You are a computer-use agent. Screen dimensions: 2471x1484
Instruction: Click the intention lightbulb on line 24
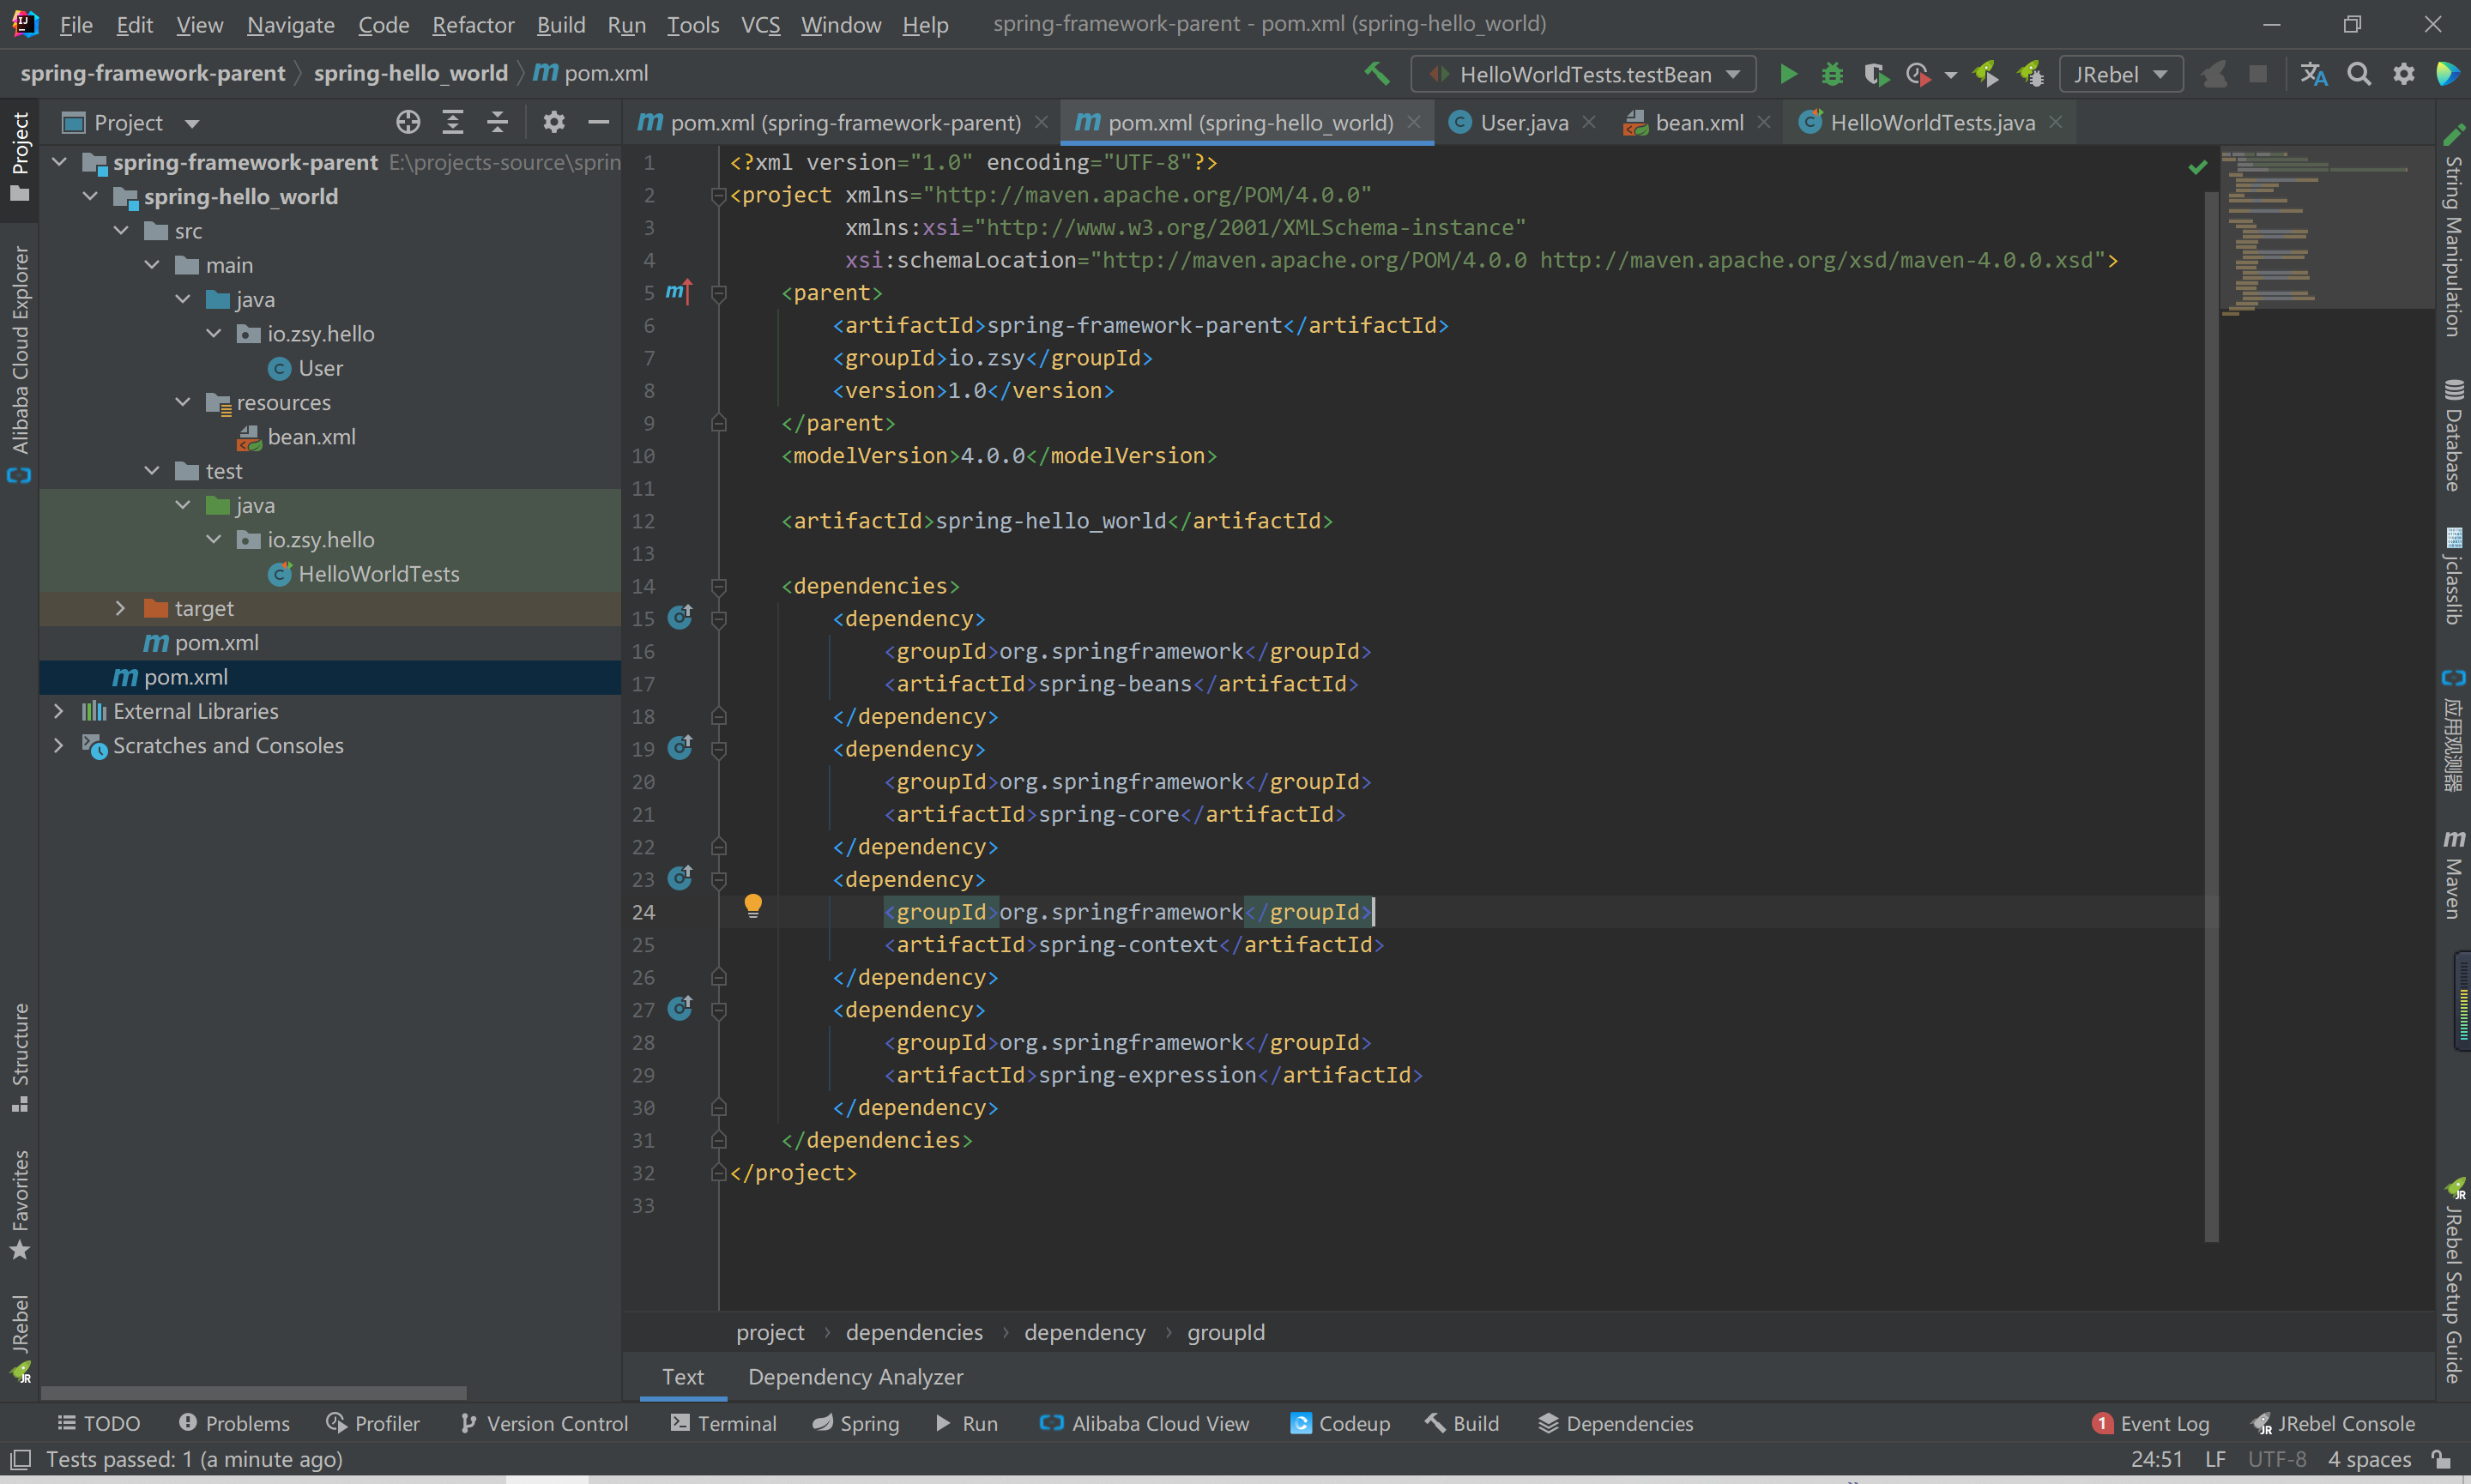[753, 906]
